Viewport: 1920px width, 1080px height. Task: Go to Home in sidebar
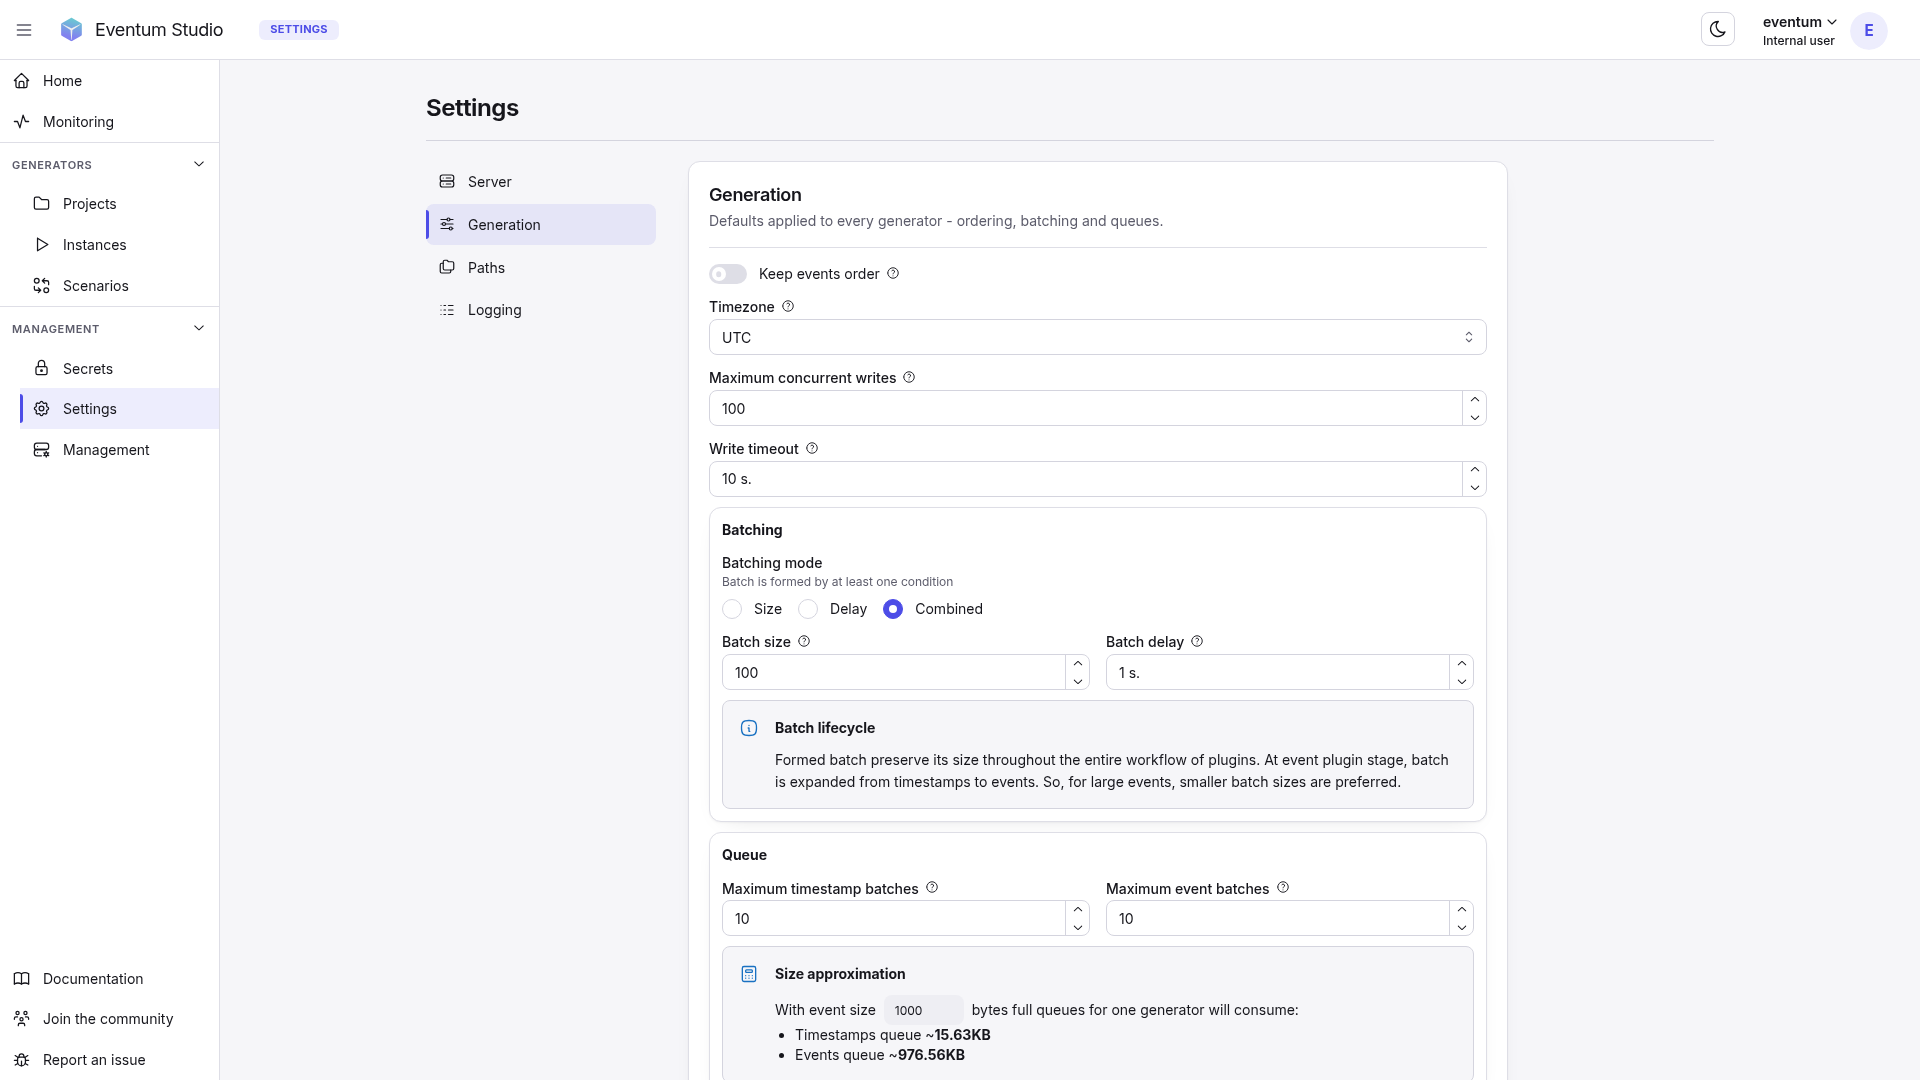(x=110, y=81)
